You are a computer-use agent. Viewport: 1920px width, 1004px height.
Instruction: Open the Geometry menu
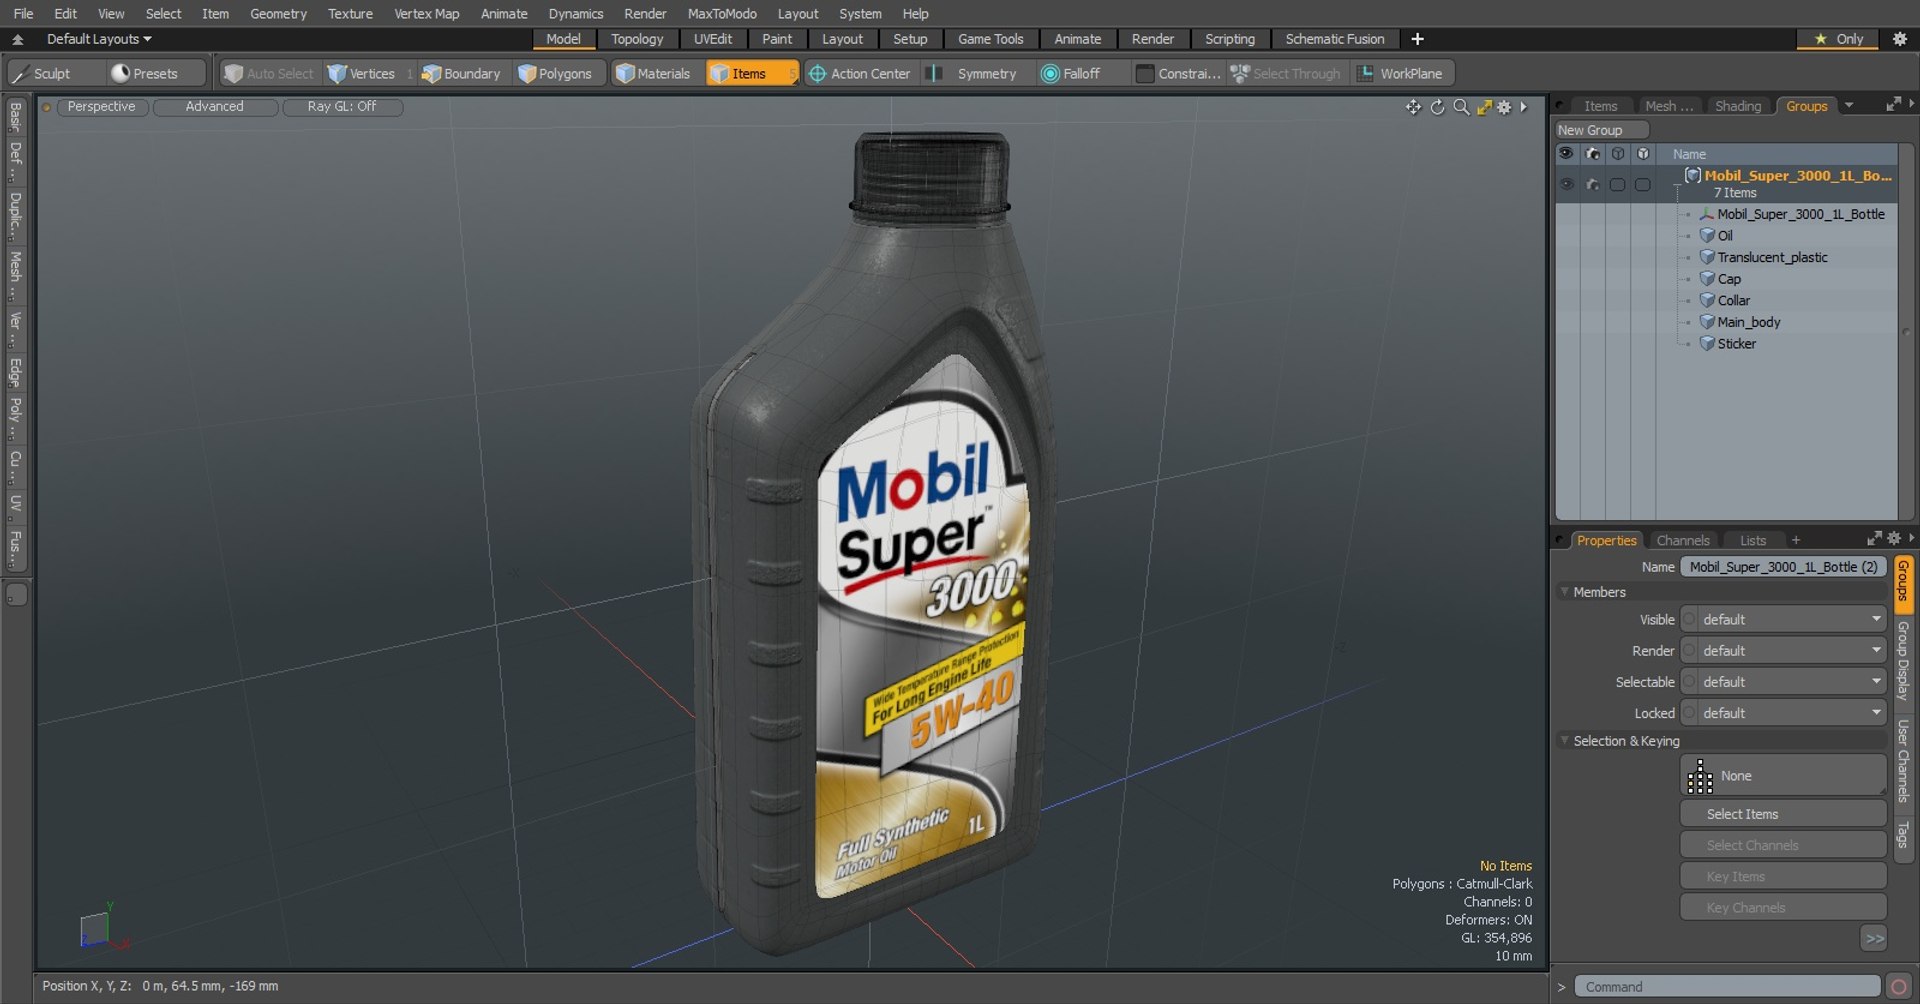[278, 13]
